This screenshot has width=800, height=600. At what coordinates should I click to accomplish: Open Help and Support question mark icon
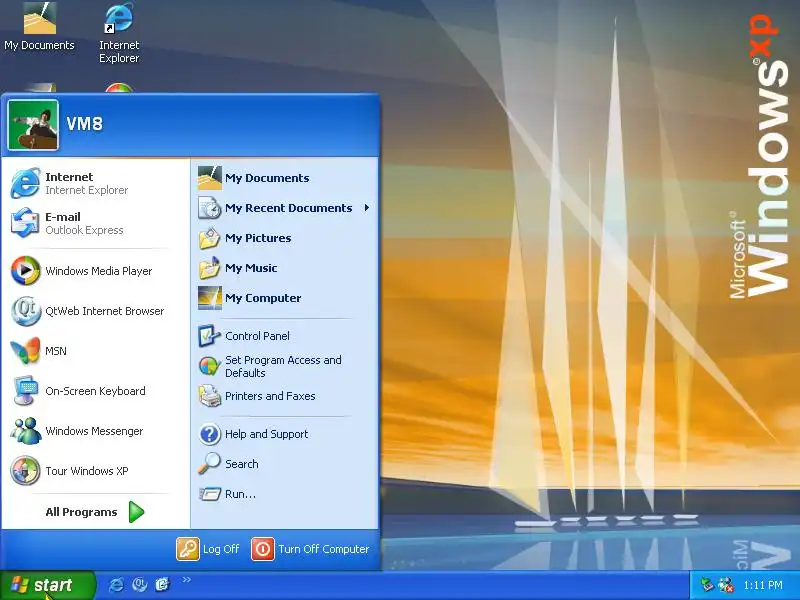[210, 434]
